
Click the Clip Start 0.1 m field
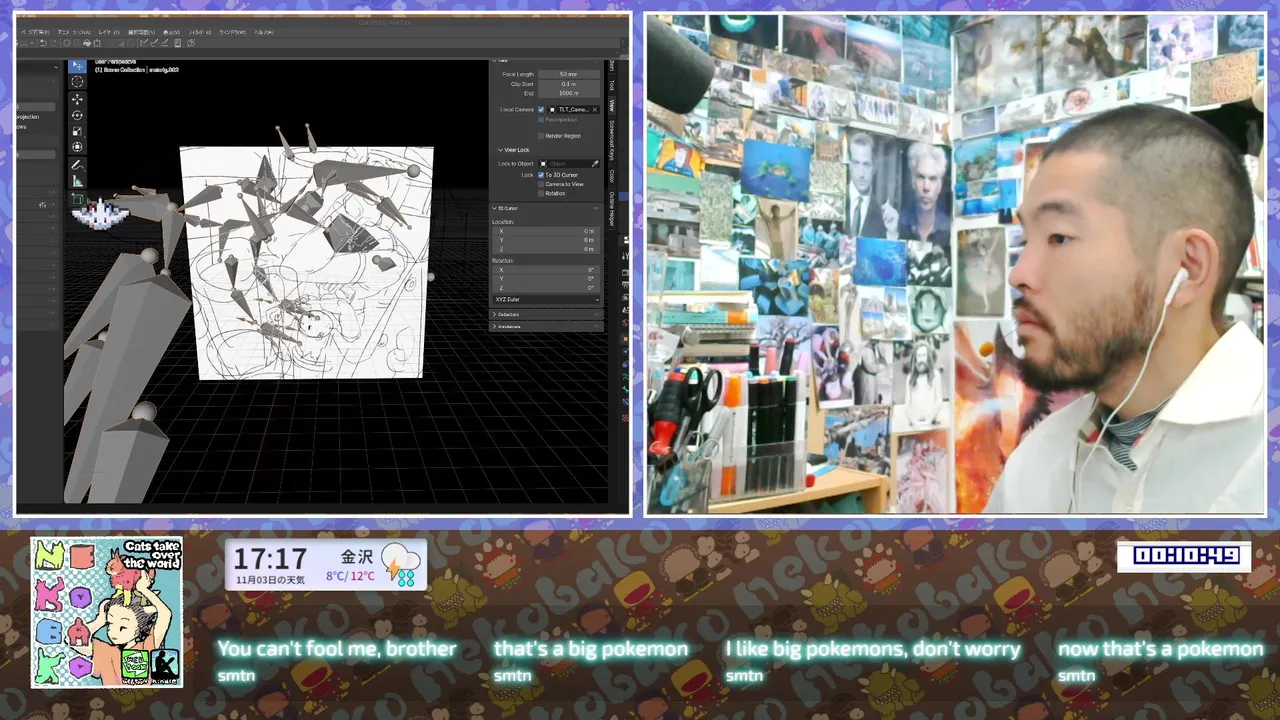(x=569, y=84)
